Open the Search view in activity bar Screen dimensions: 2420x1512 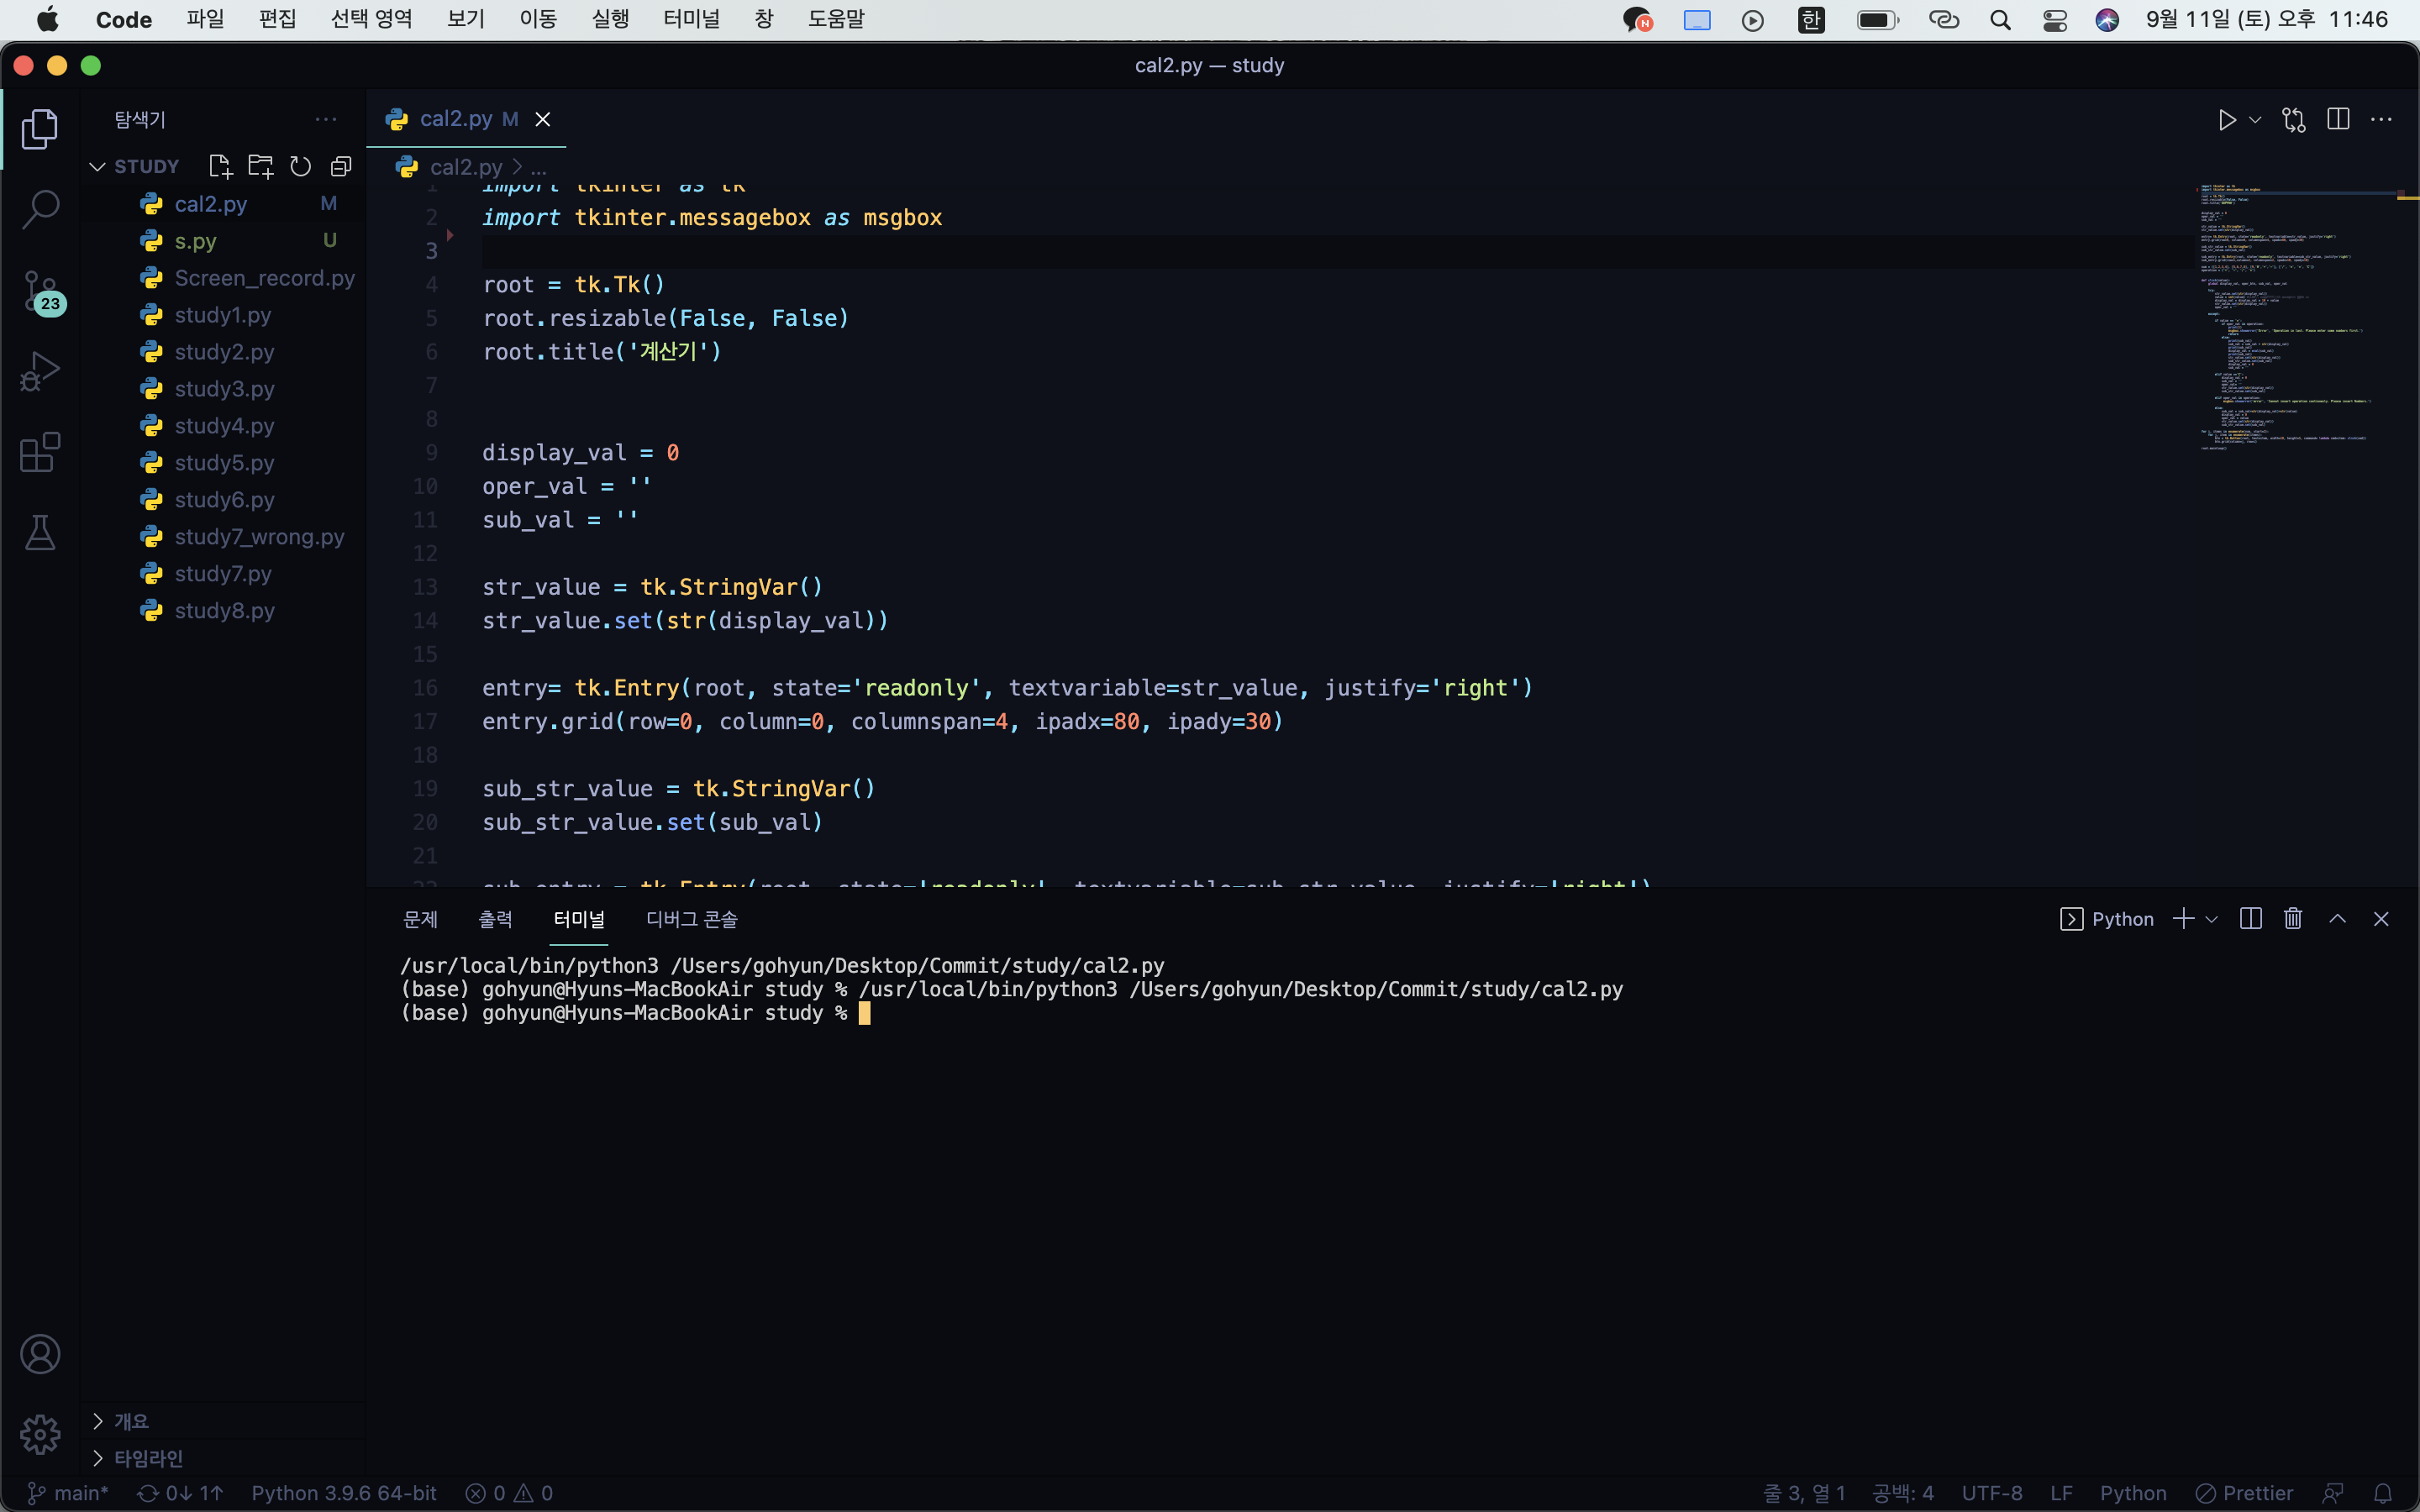40,210
